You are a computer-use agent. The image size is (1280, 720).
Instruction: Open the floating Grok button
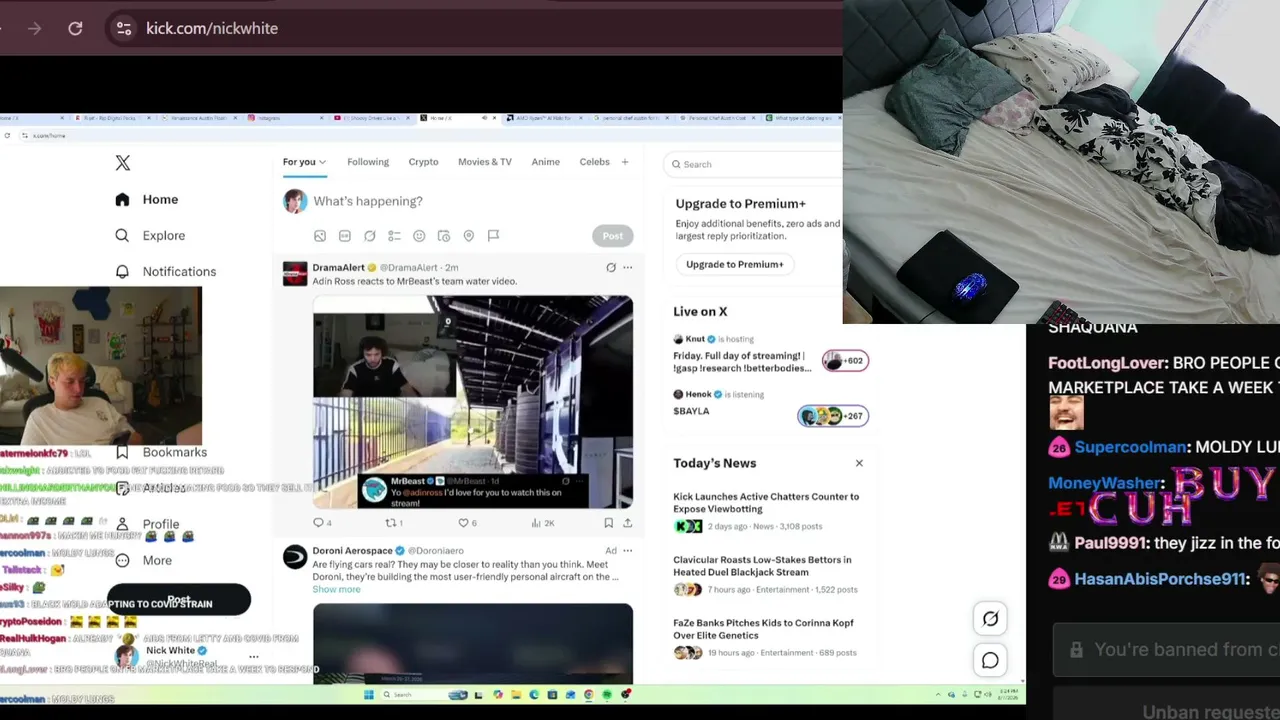click(990, 619)
